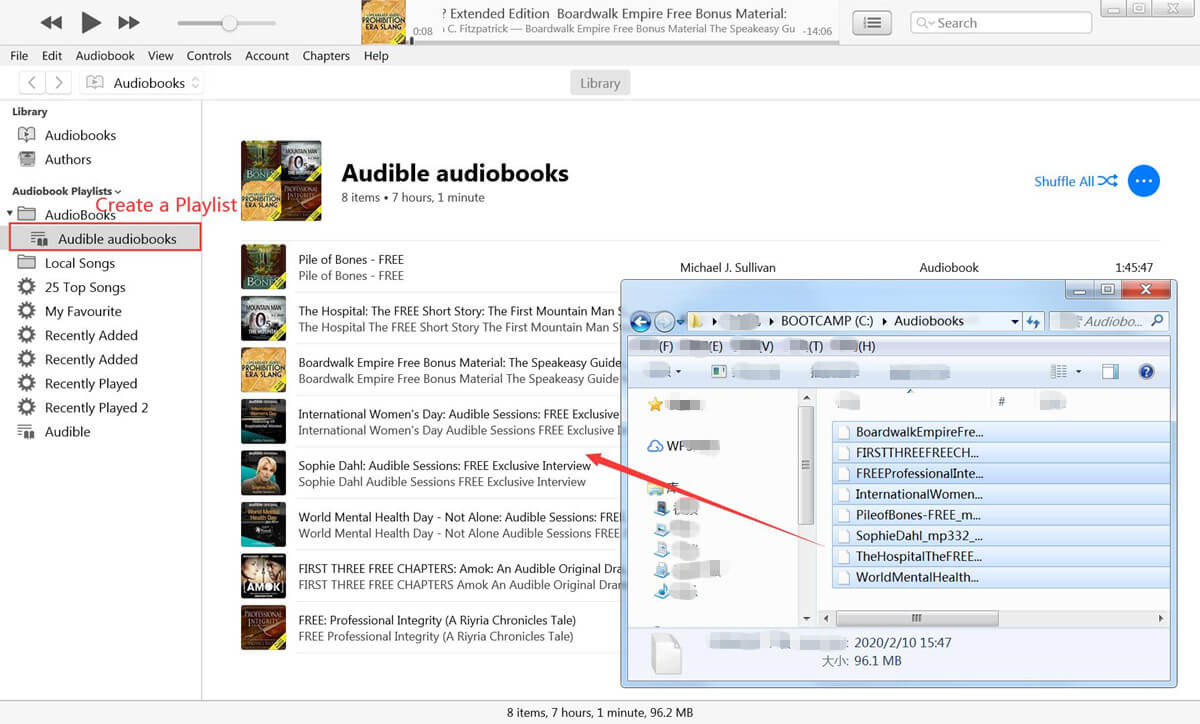Click the Shuffle All link
The width and height of the screenshot is (1200, 724).
click(x=1076, y=181)
